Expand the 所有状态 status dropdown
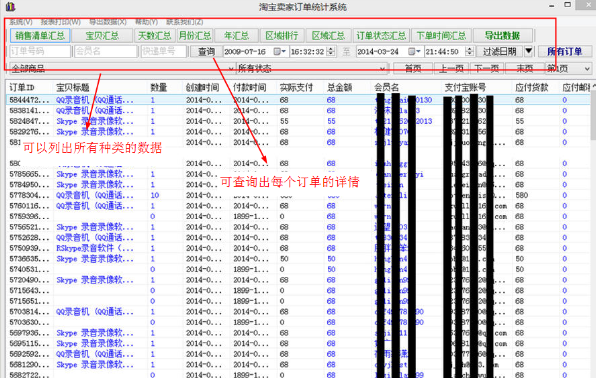This screenshot has height=378, width=596. coord(382,69)
